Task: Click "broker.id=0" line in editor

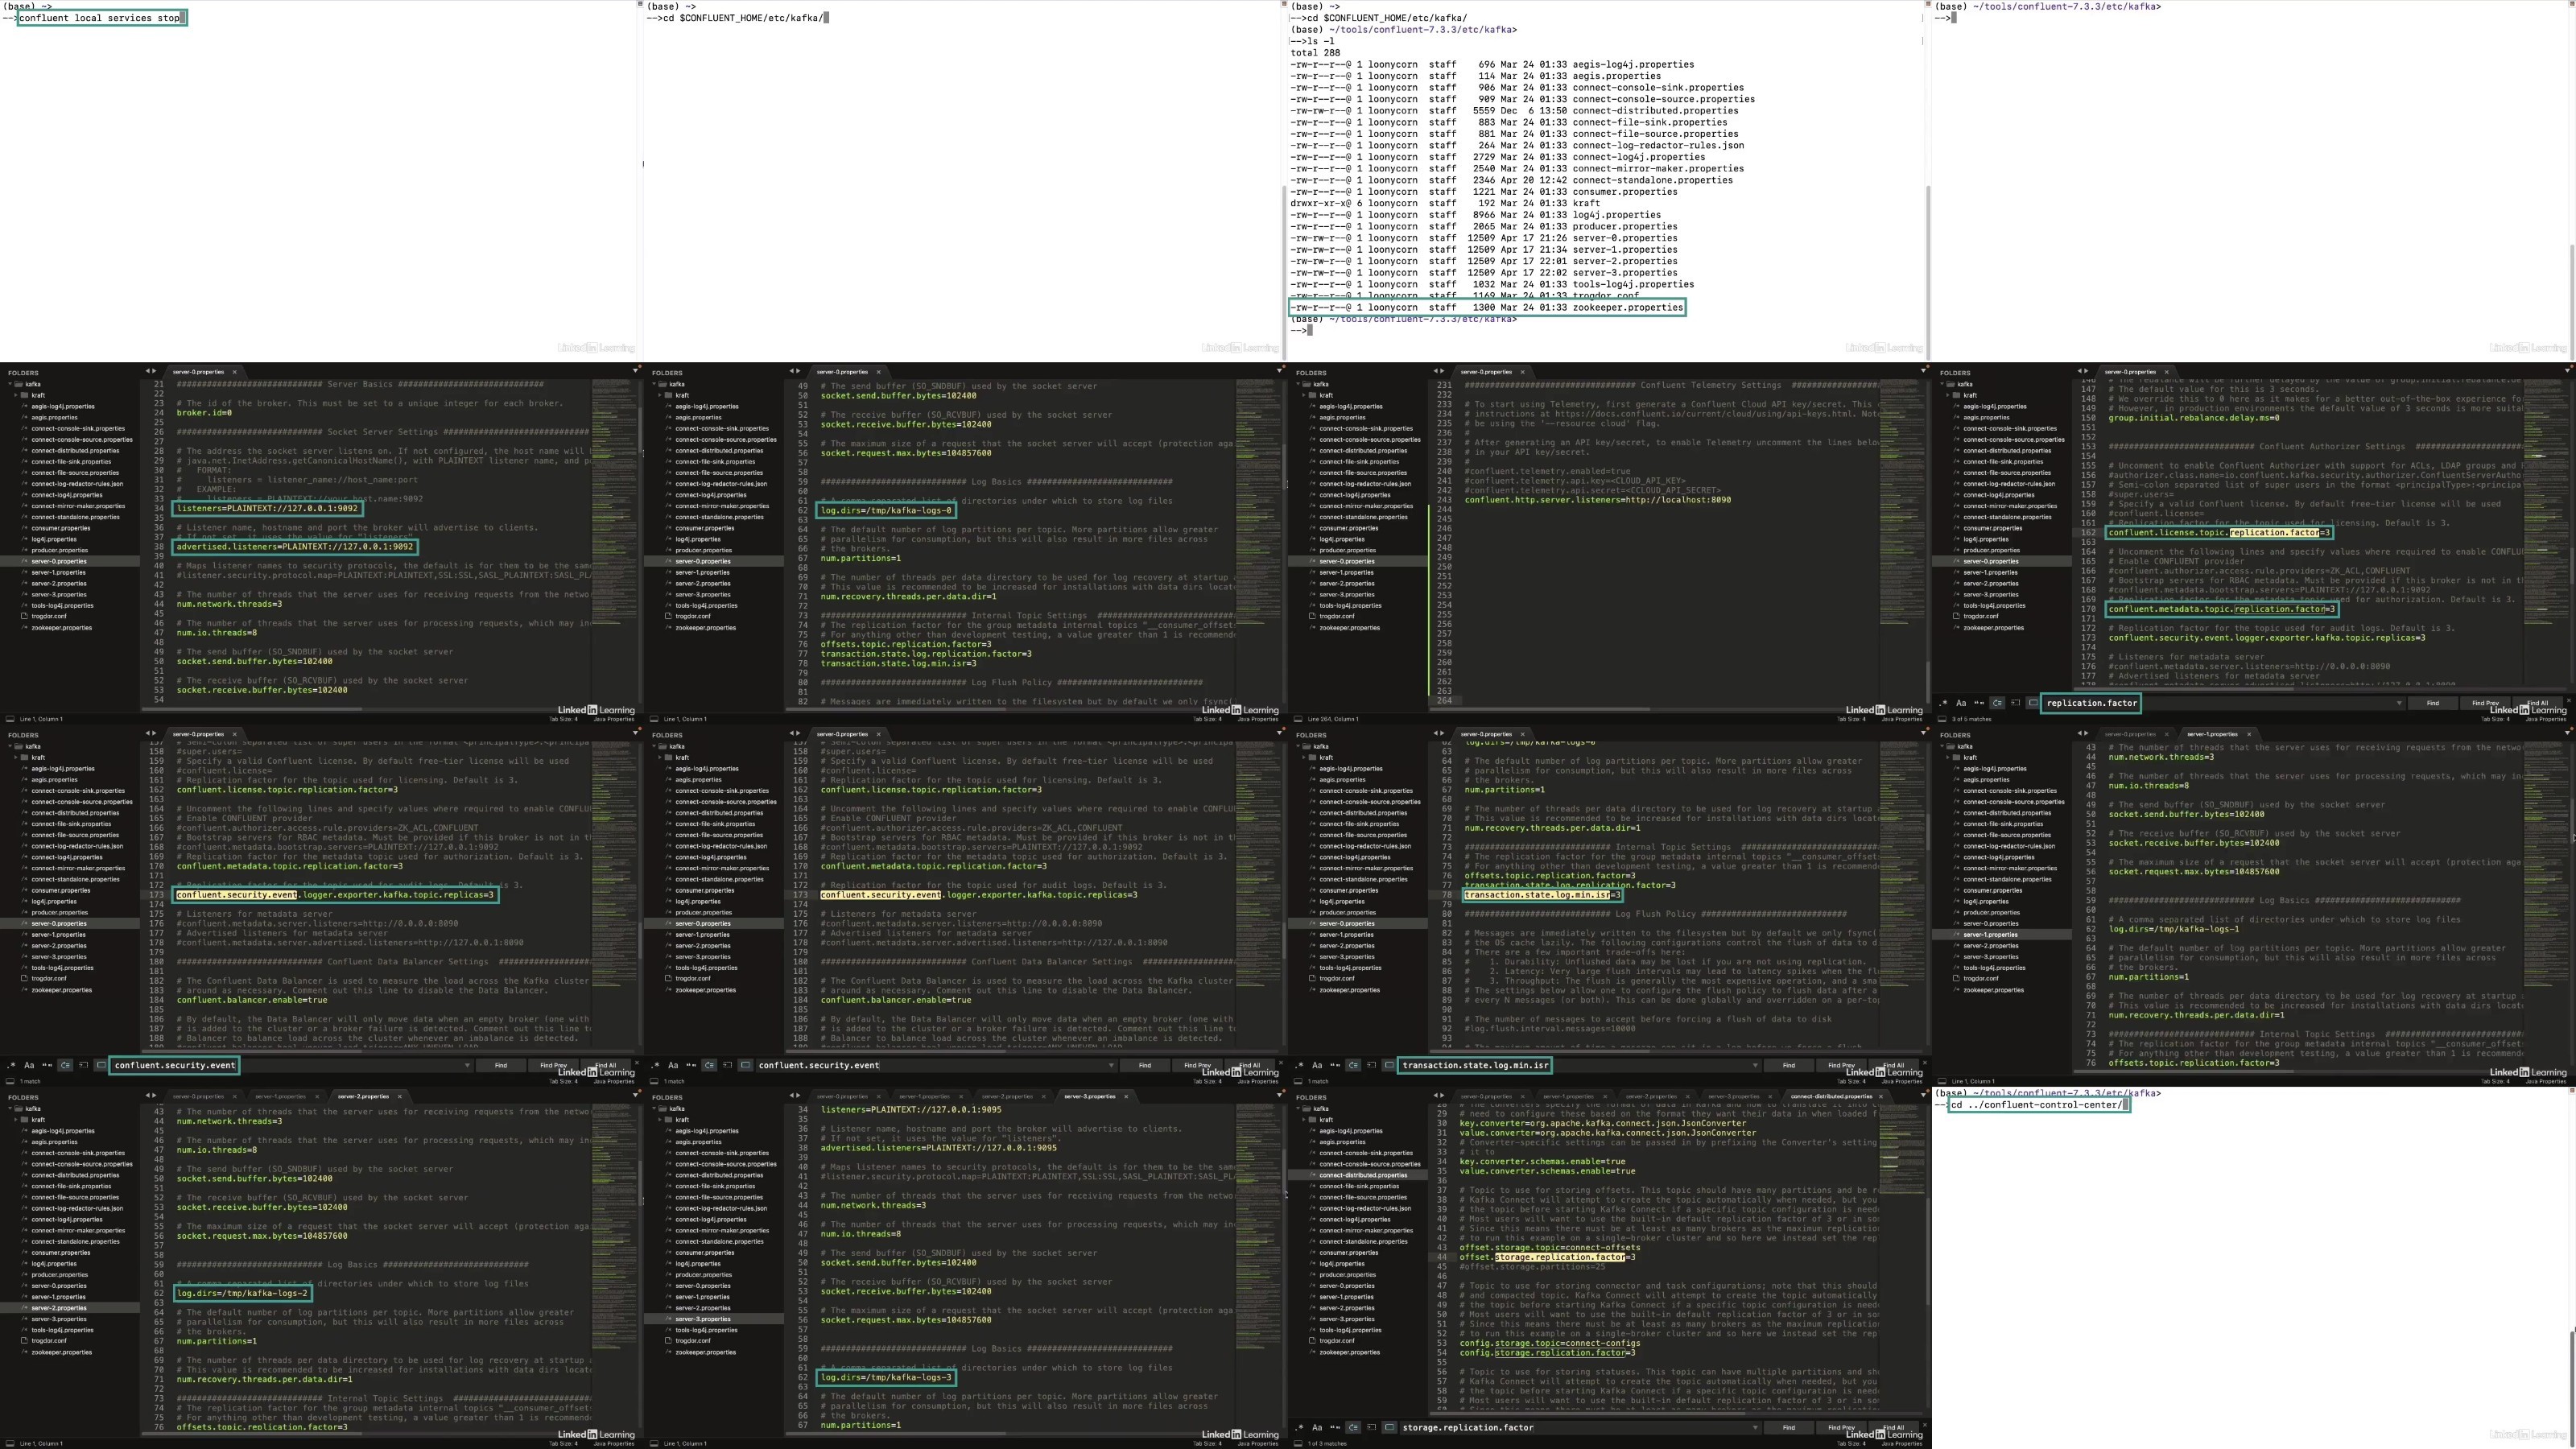Action: [x=204, y=413]
